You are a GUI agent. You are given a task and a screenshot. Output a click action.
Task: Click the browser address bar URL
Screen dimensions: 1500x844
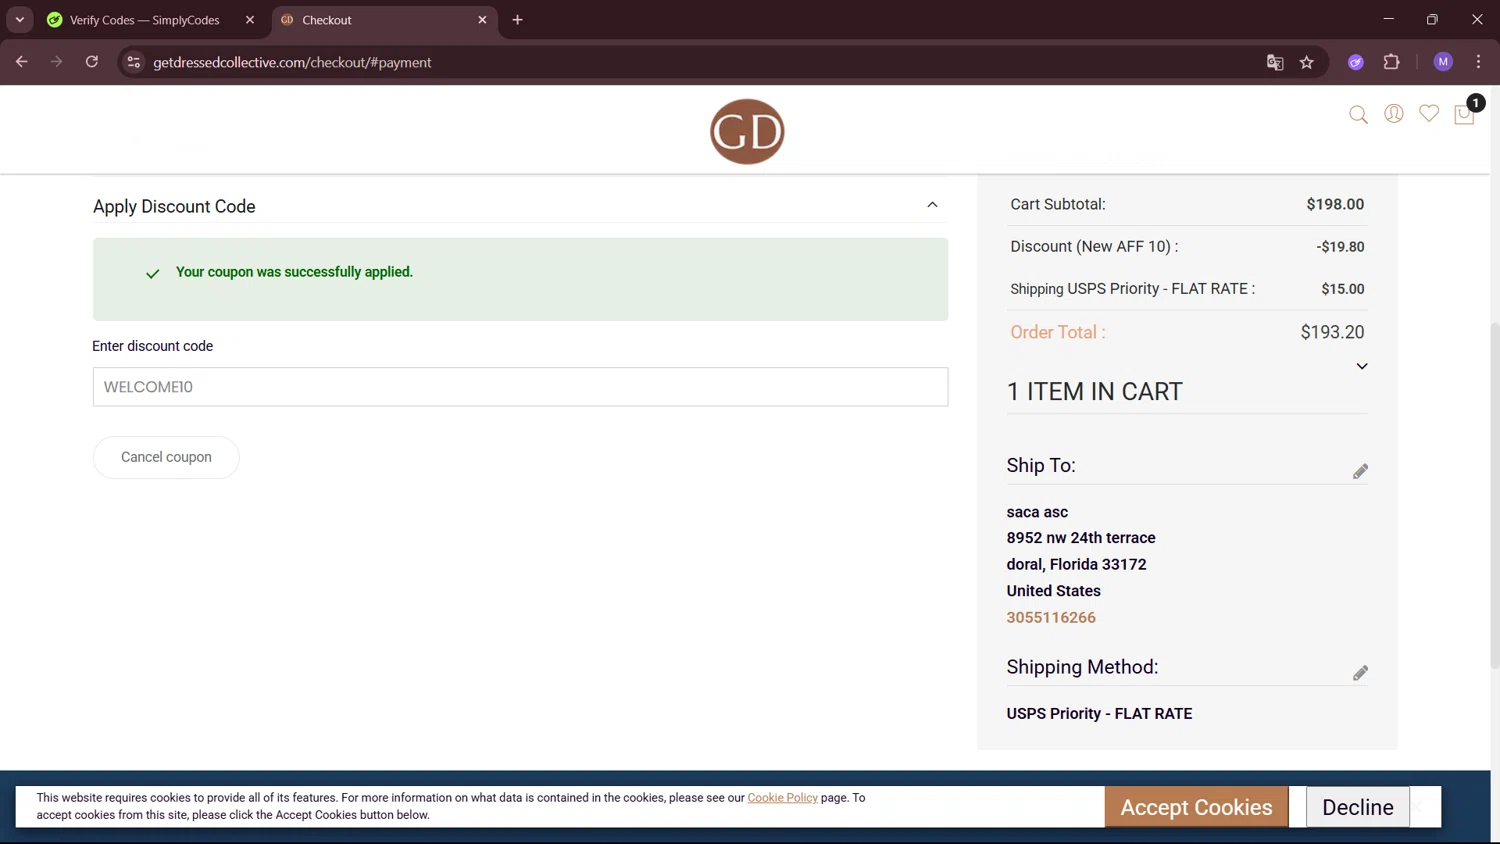pyautogui.click(x=292, y=62)
